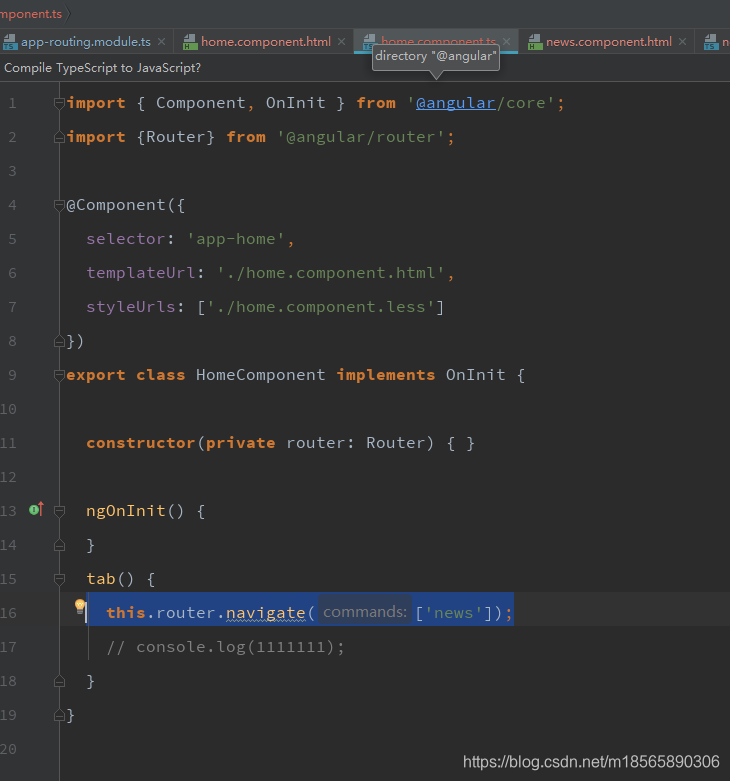Click the Compile TypeScript to JavaScript prompt
This screenshot has height=781, width=730.
(x=103, y=68)
